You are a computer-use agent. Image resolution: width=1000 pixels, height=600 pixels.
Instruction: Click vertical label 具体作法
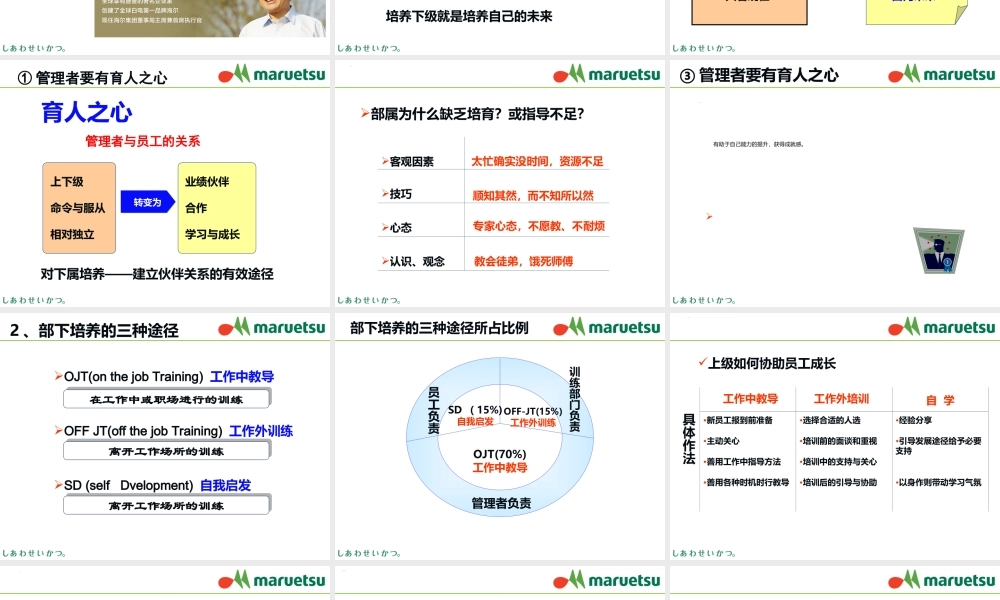(689, 439)
